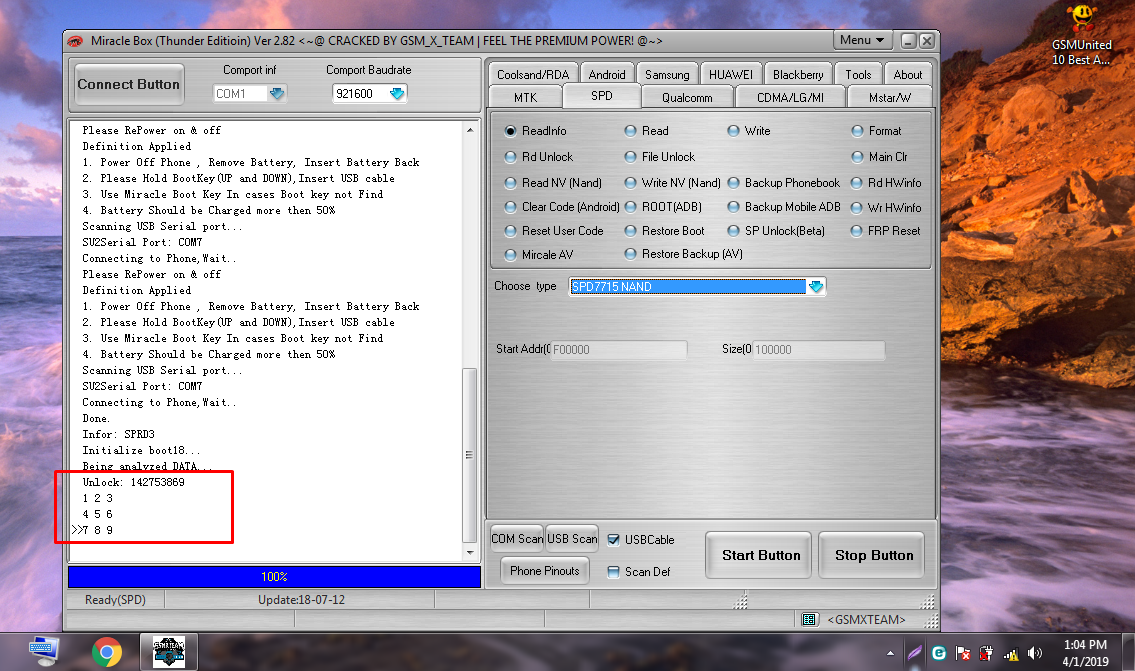The width and height of the screenshot is (1135, 671).
Task: Click the COM Scan button
Action: click(517, 539)
